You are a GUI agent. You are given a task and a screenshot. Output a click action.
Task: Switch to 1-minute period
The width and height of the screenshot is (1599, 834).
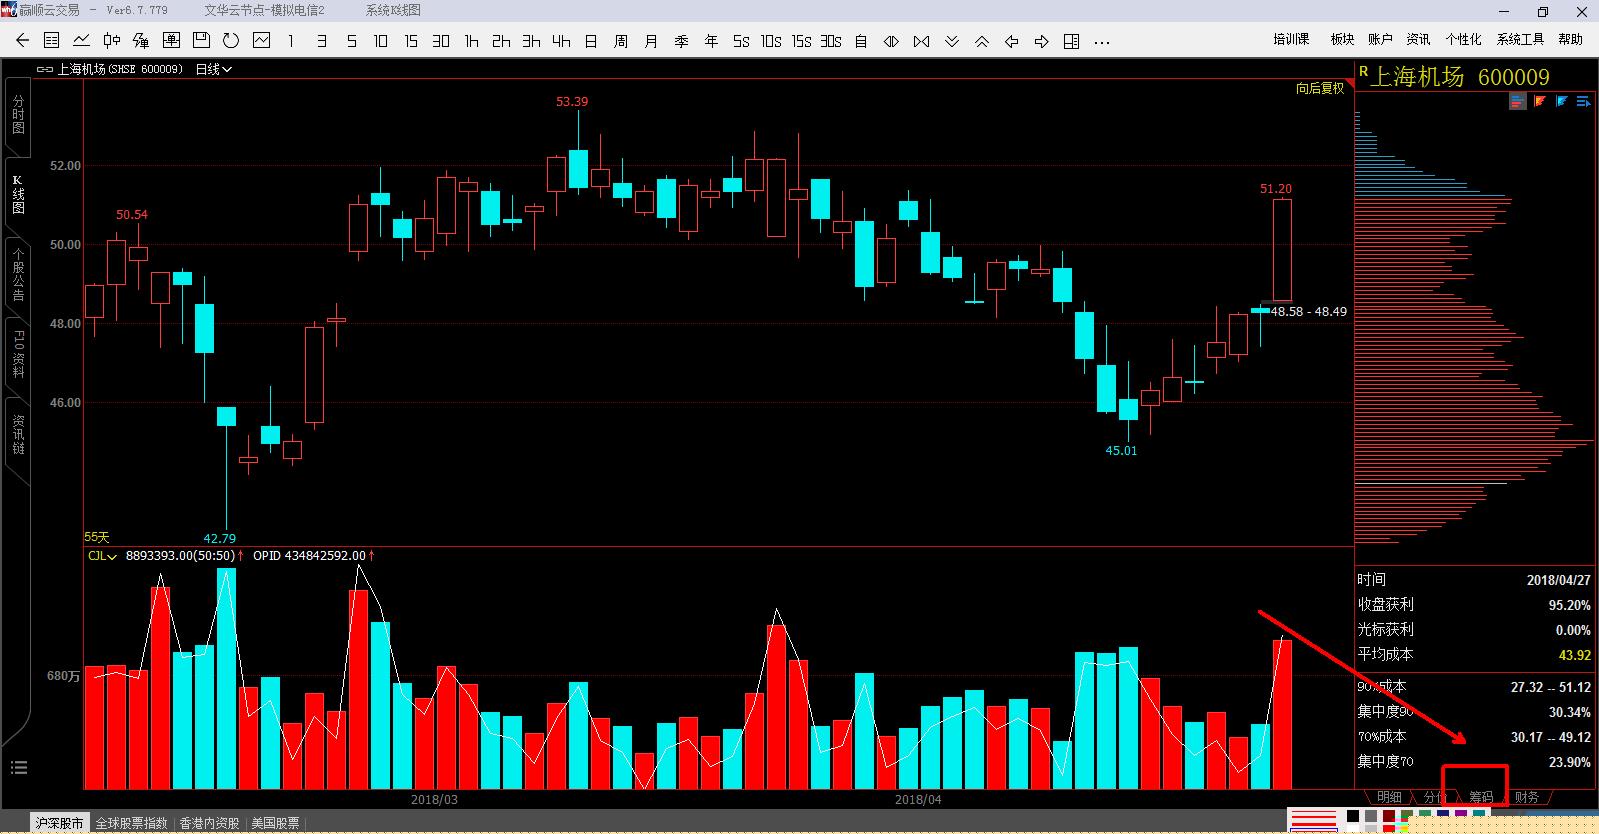click(x=291, y=41)
